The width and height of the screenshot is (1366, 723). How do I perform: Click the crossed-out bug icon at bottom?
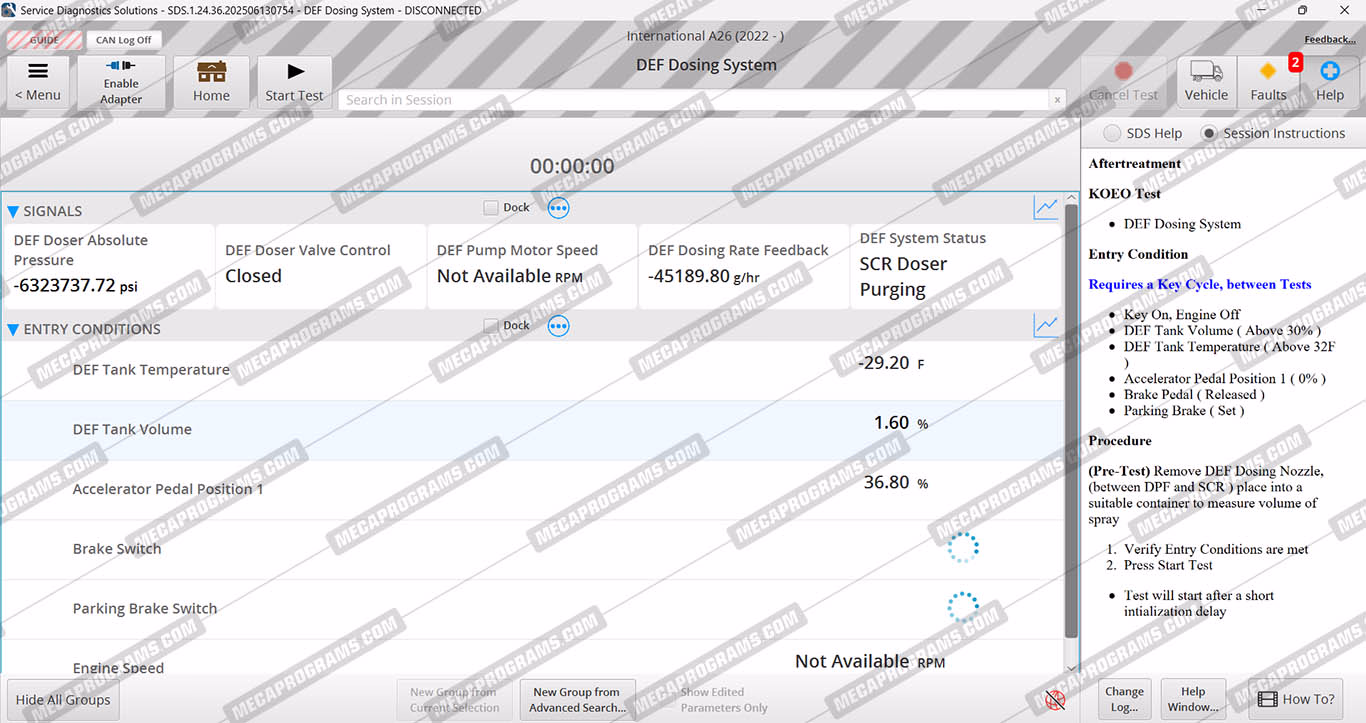(x=1055, y=700)
